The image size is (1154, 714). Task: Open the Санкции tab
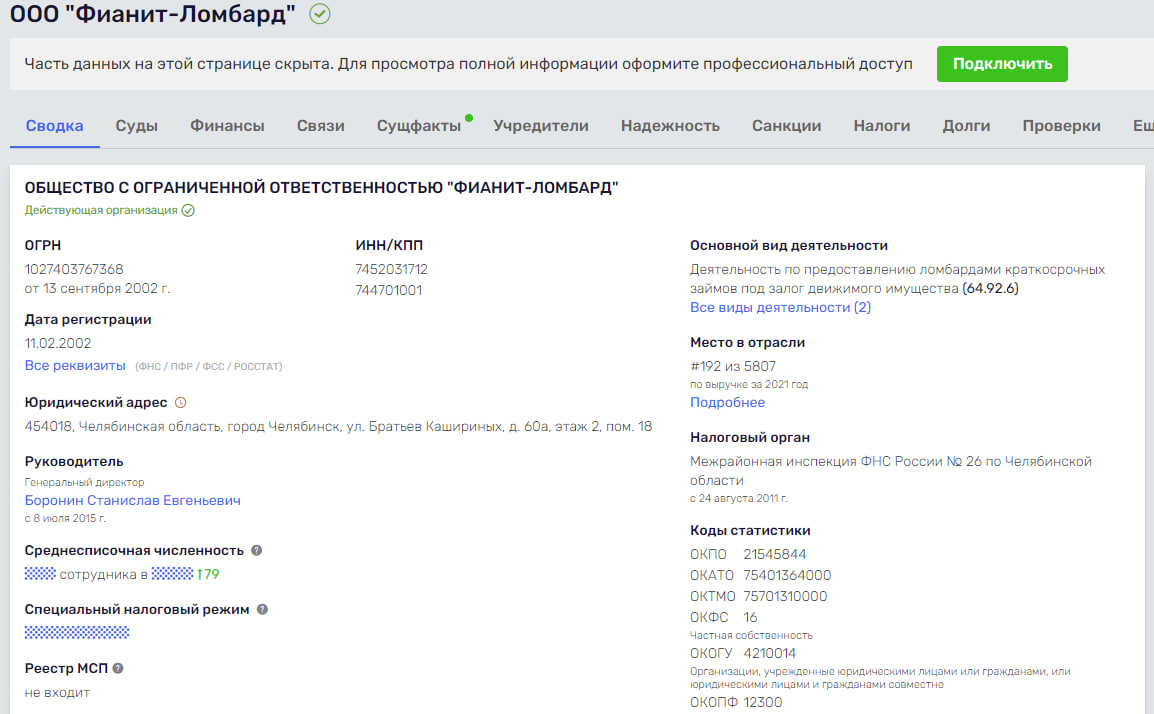point(786,126)
